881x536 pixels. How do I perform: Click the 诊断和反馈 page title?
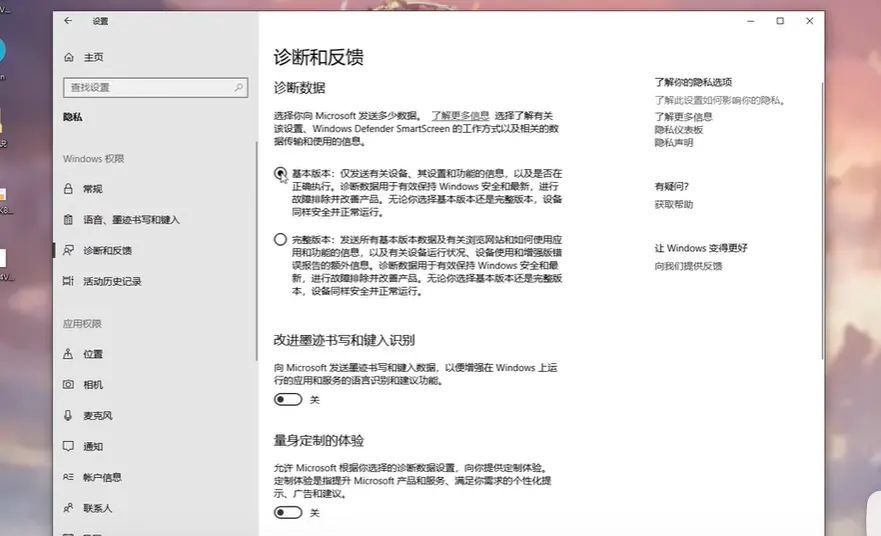(319, 57)
